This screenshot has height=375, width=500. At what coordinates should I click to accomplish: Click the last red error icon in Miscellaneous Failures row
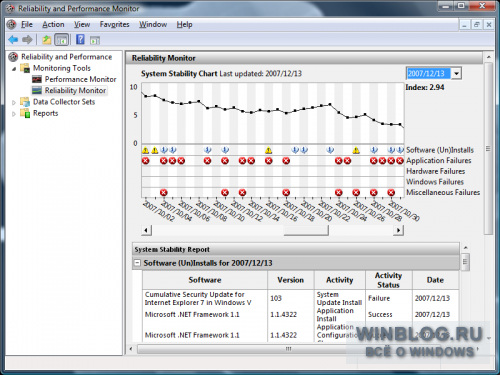pyautogui.click(x=391, y=193)
